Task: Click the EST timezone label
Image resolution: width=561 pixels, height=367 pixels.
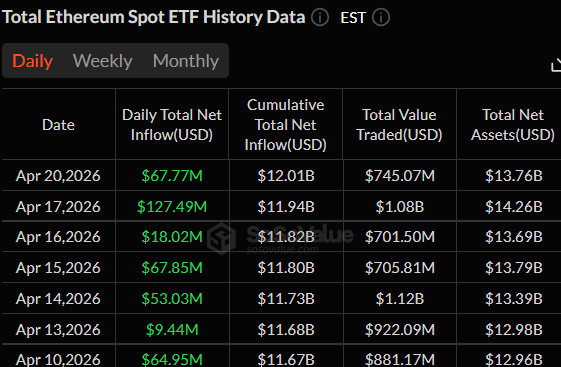Action: pyautogui.click(x=353, y=18)
